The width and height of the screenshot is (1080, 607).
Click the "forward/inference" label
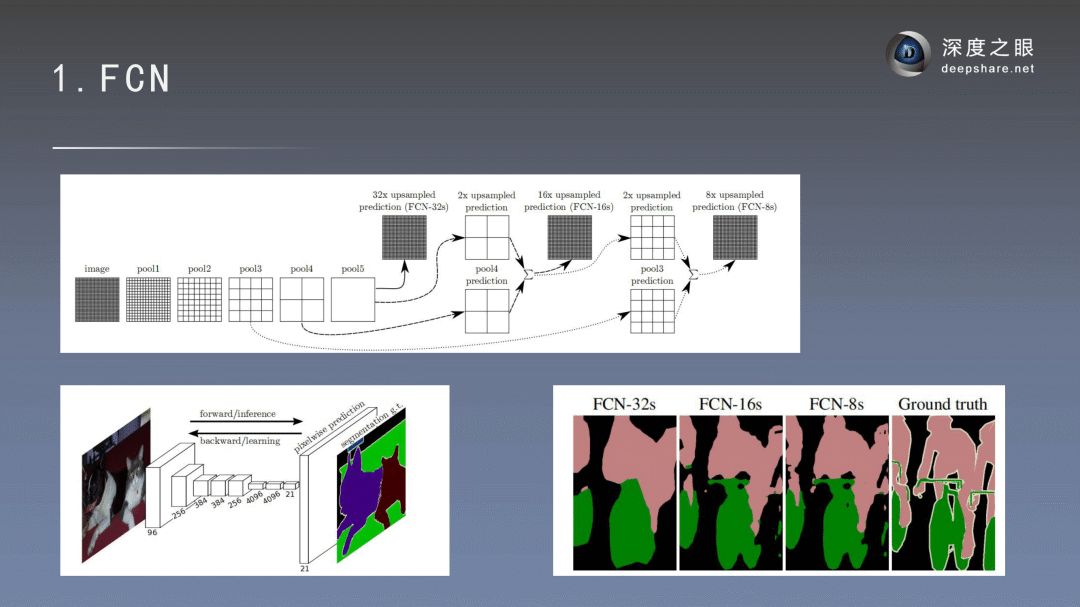[x=238, y=413]
